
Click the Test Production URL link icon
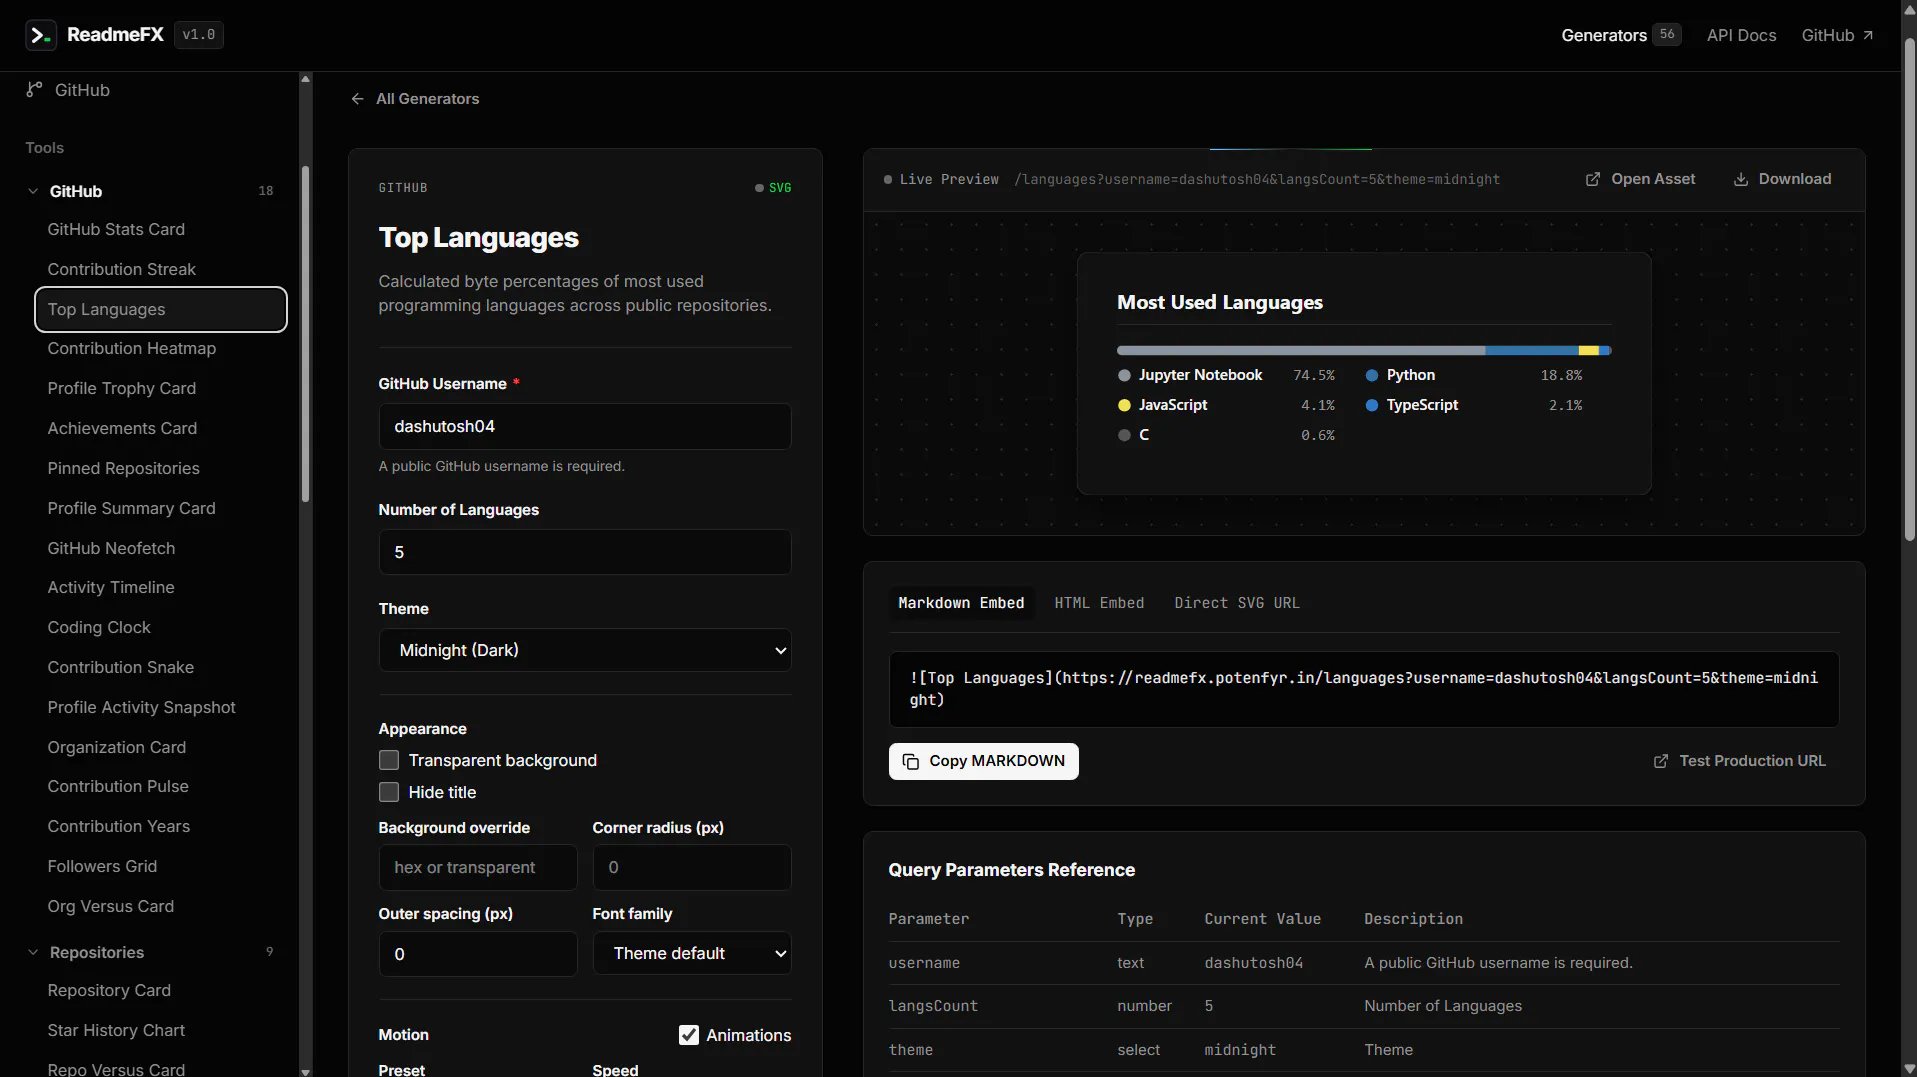[1661, 761]
